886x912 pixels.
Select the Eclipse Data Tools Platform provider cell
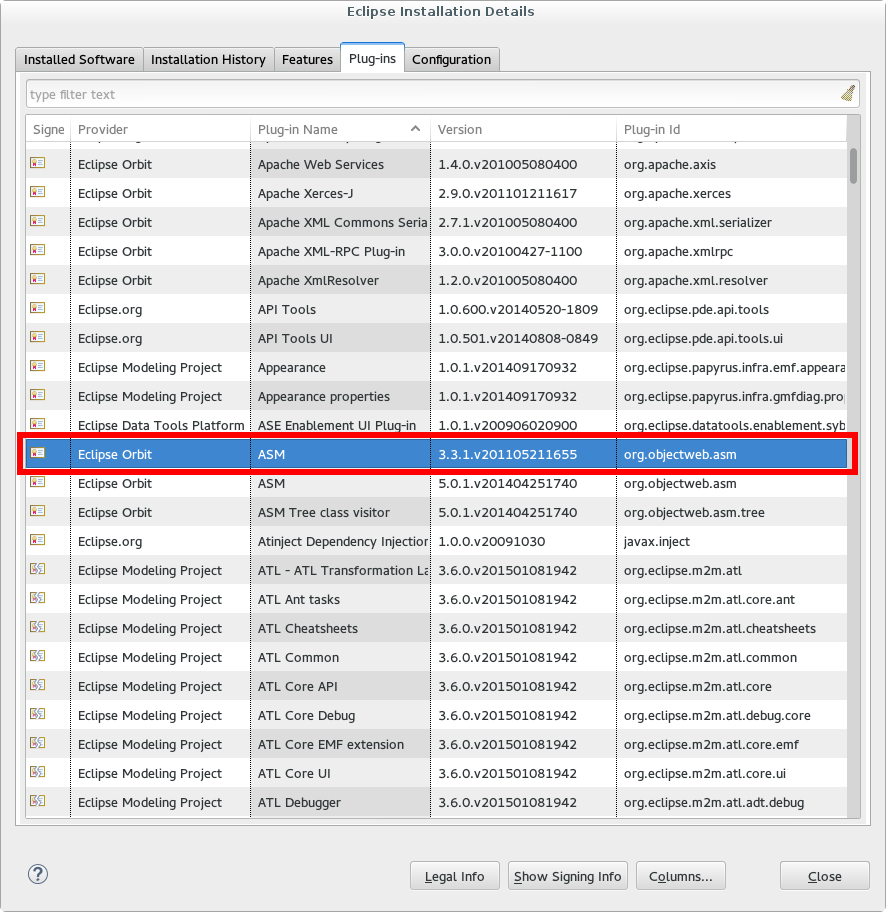[x=161, y=426]
